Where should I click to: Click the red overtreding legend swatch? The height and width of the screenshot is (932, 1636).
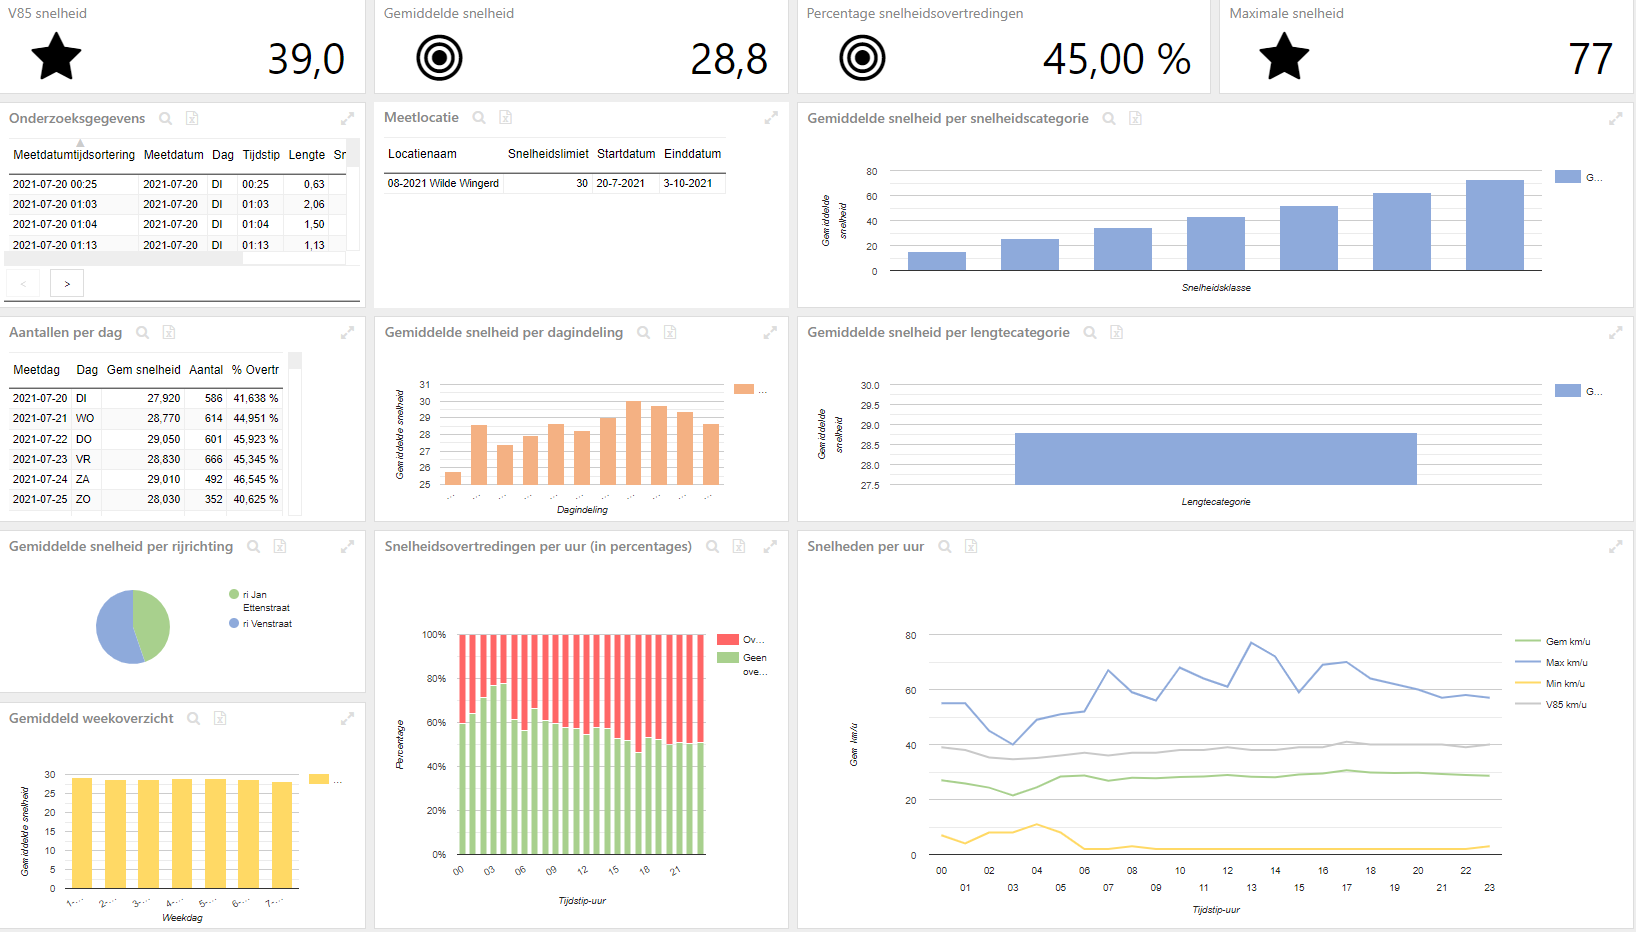coord(728,639)
